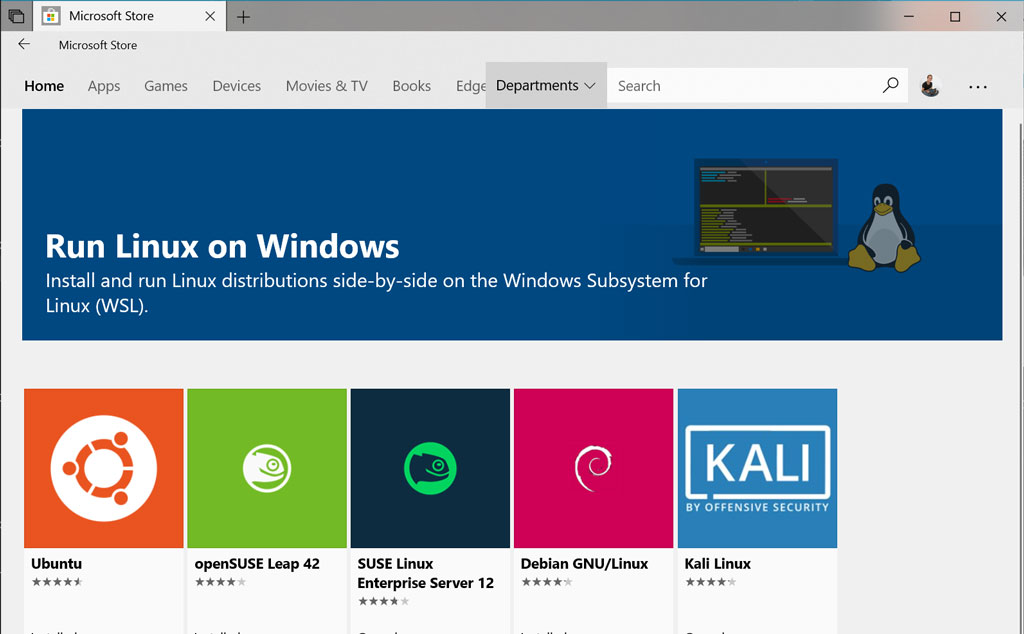Screen dimensions: 1024x634
Task: Click the openSUSE Leap 42 star rating
Action: pos(220,582)
